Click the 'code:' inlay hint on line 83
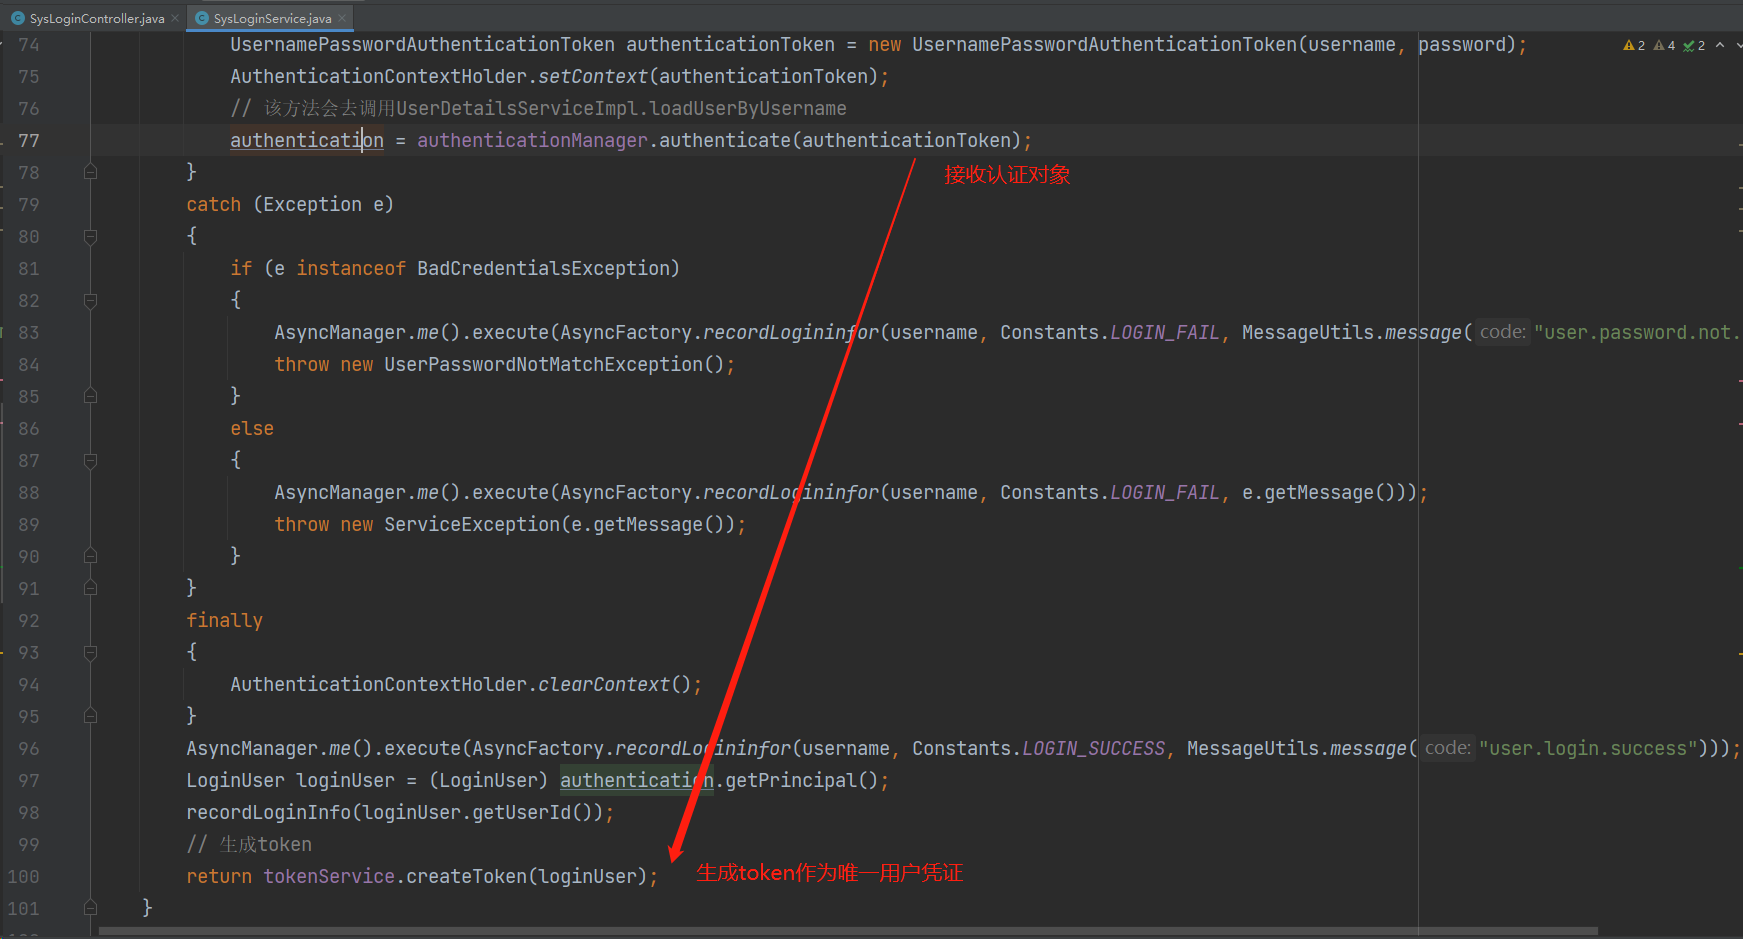Viewport: 1743px width, 939px height. pyautogui.click(x=1502, y=332)
